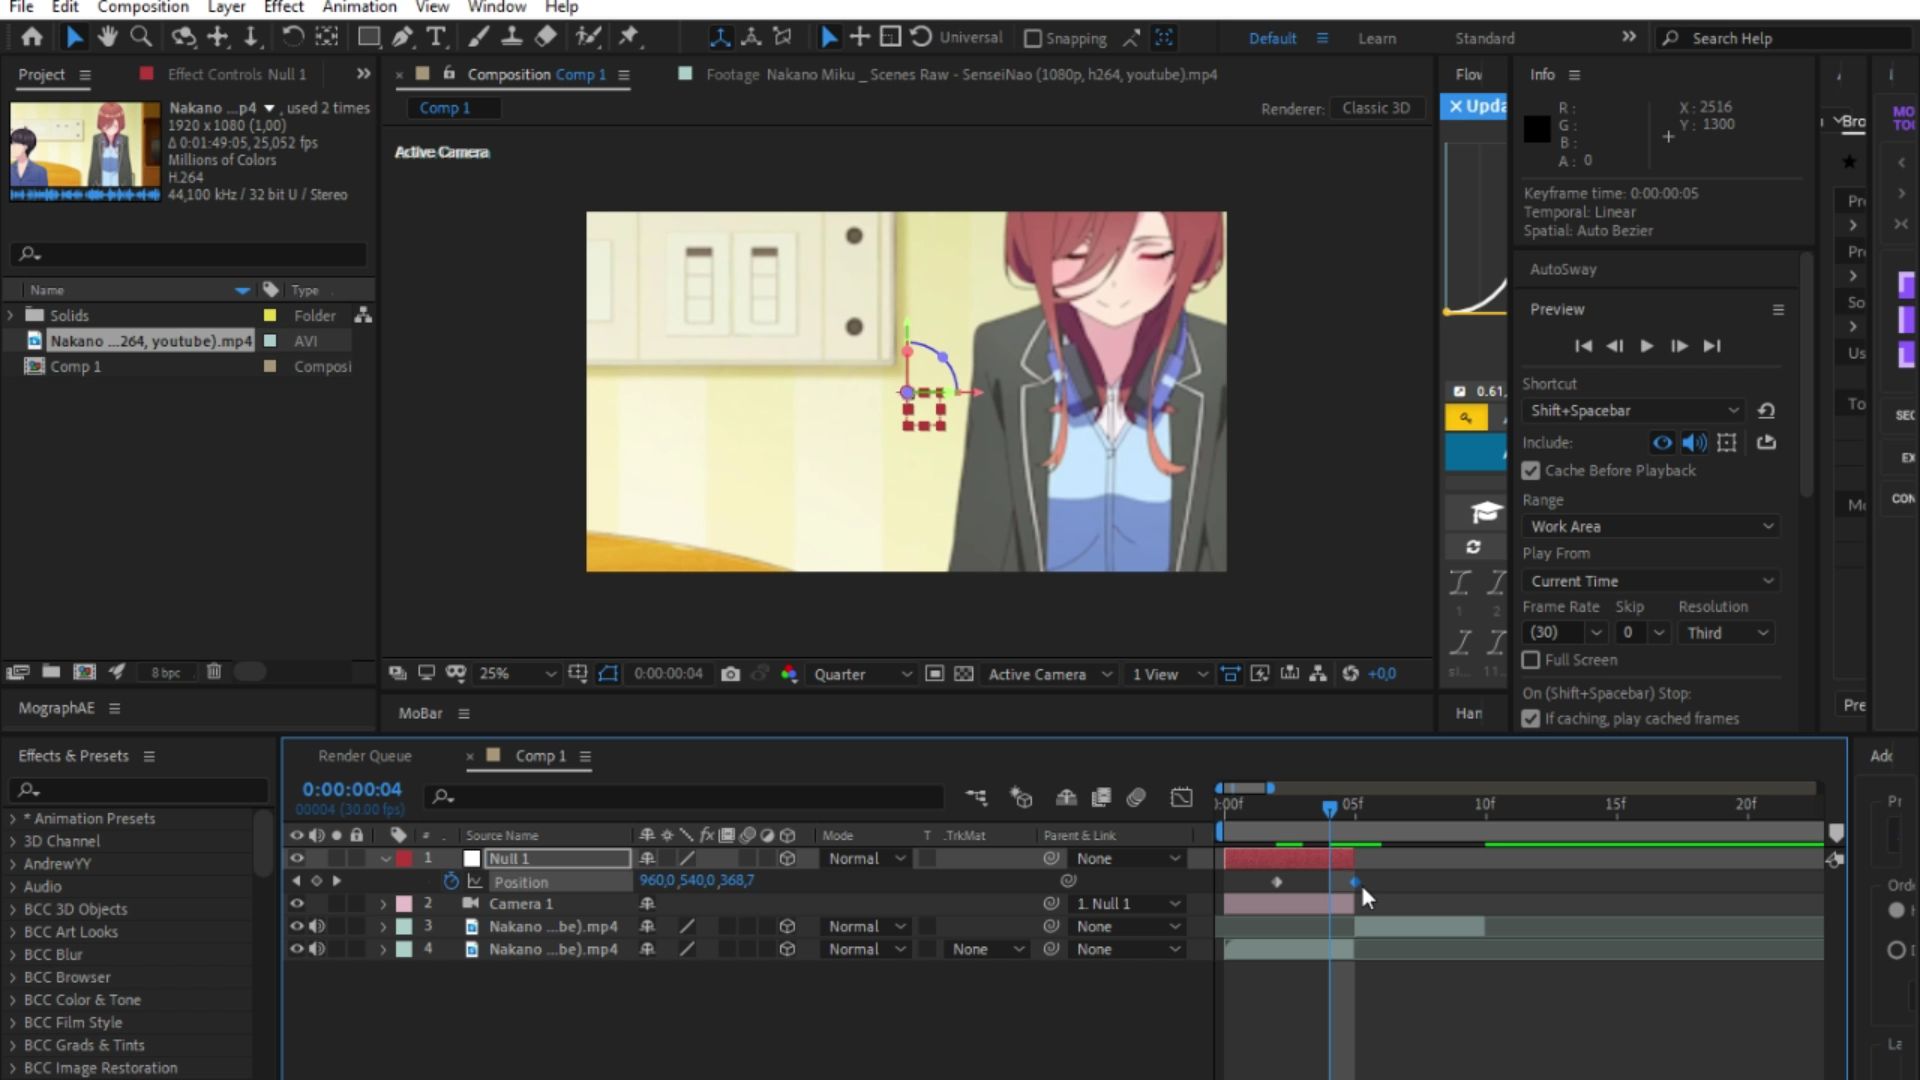Play the preview with the Play button
The height and width of the screenshot is (1080, 1920).
tap(1647, 346)
